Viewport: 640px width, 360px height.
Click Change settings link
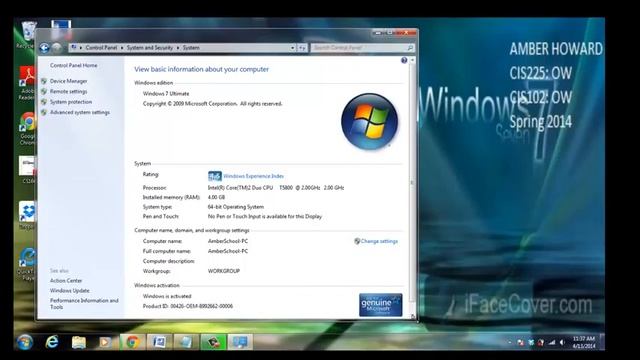(379, 241)
